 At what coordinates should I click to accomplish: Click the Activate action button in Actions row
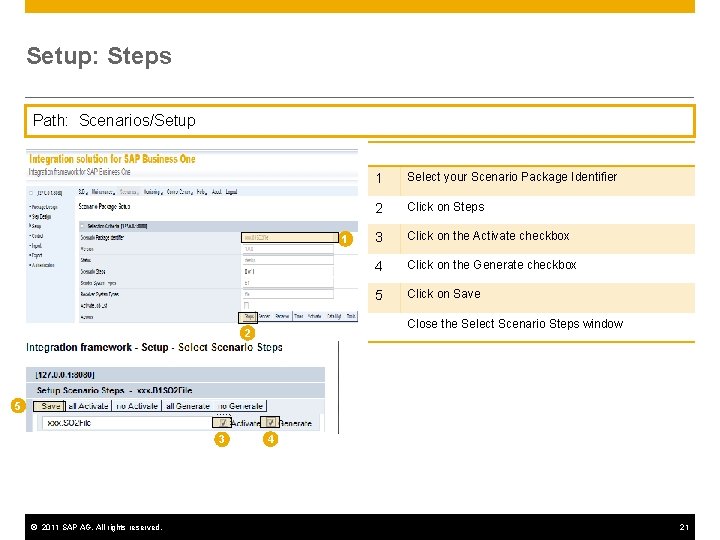click(315, 316)
